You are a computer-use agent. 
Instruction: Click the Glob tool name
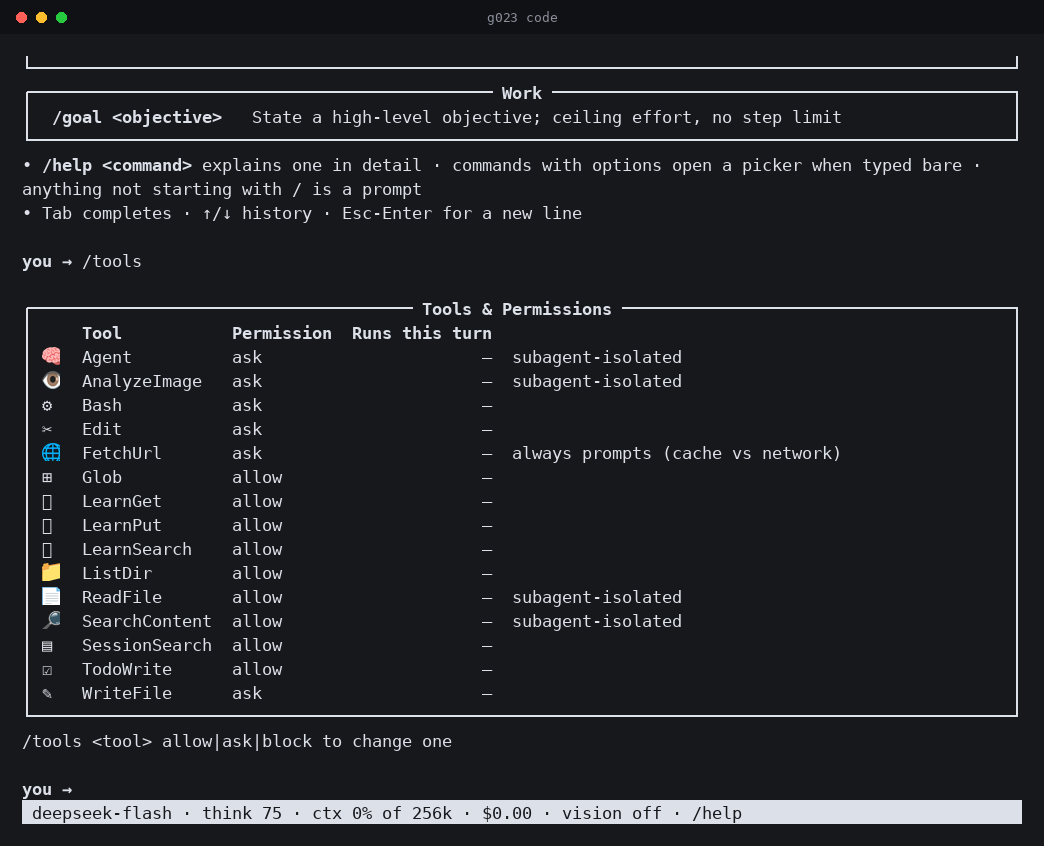coord(102,477)
